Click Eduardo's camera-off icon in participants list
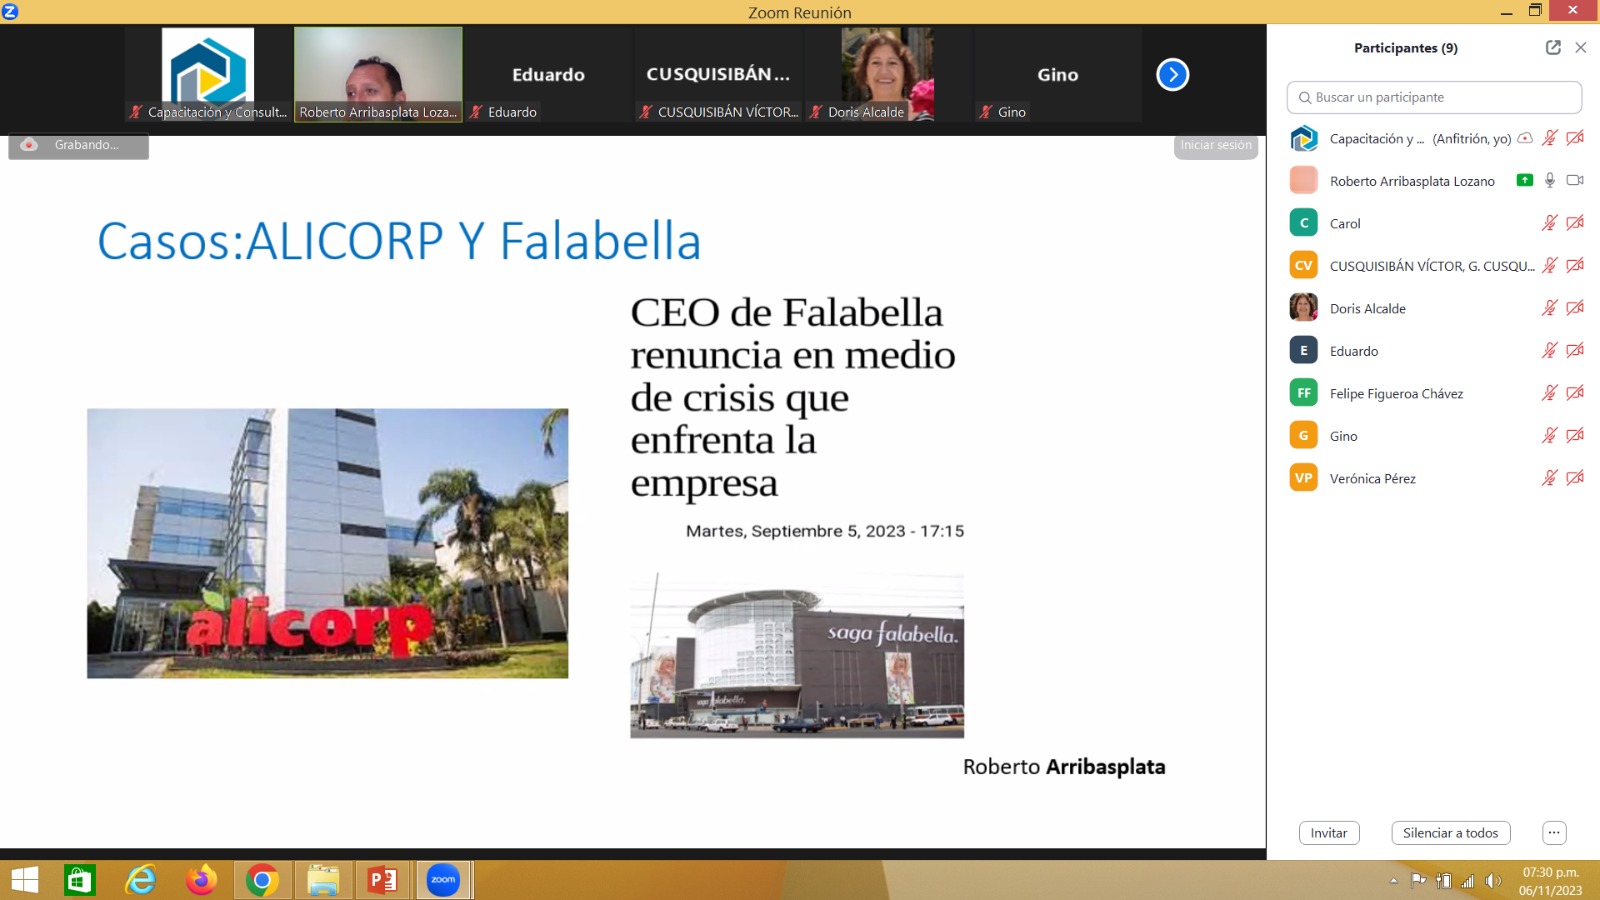 [x=1575, y=350]
